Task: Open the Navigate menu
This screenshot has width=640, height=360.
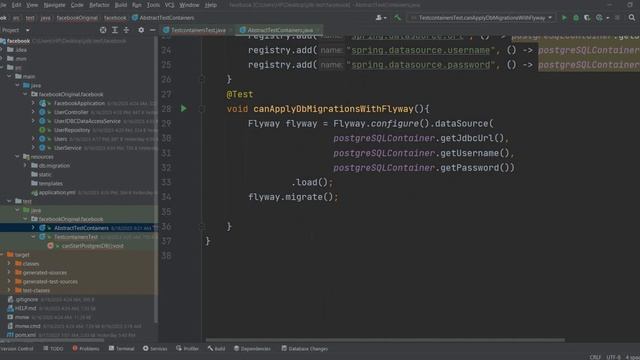Action: 54,5
